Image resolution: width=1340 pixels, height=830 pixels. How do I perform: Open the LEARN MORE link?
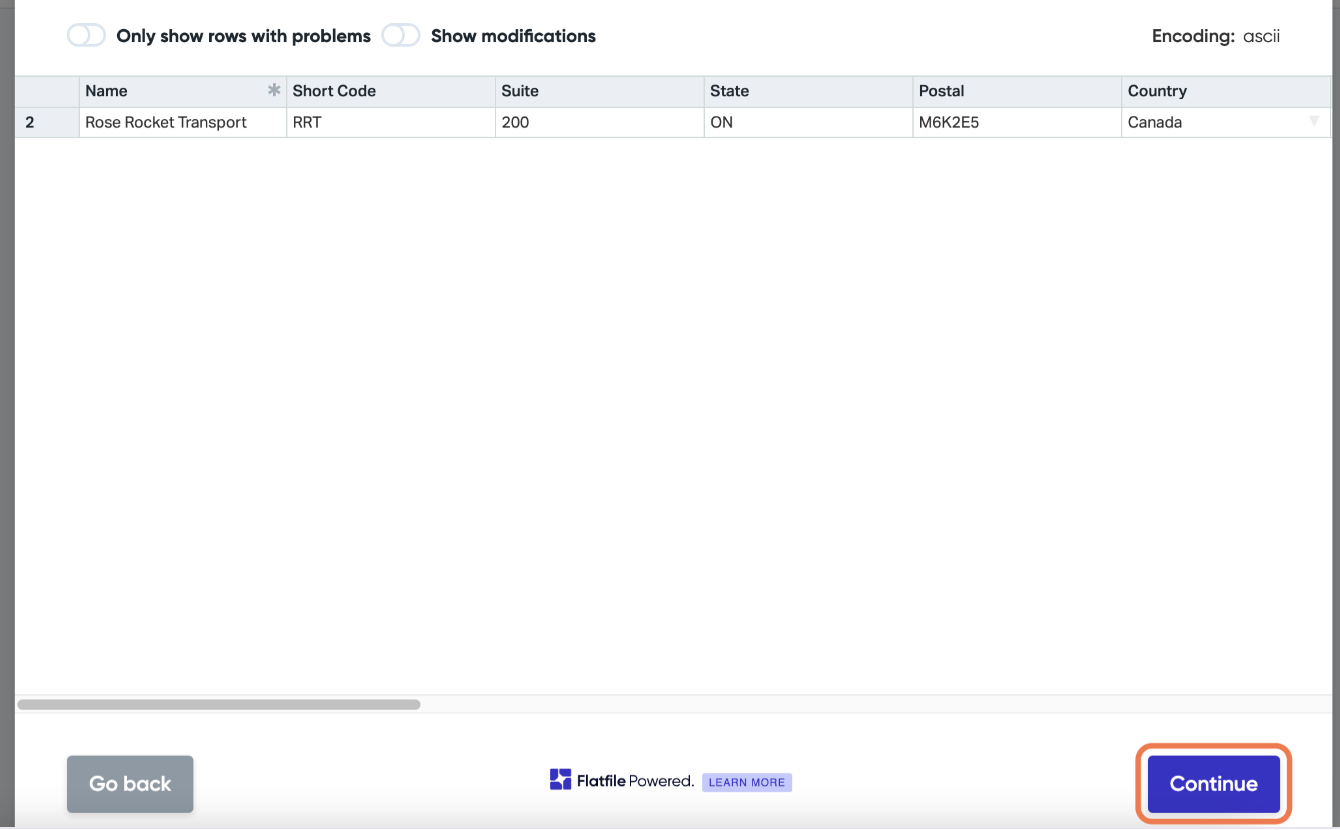(747, 782)
